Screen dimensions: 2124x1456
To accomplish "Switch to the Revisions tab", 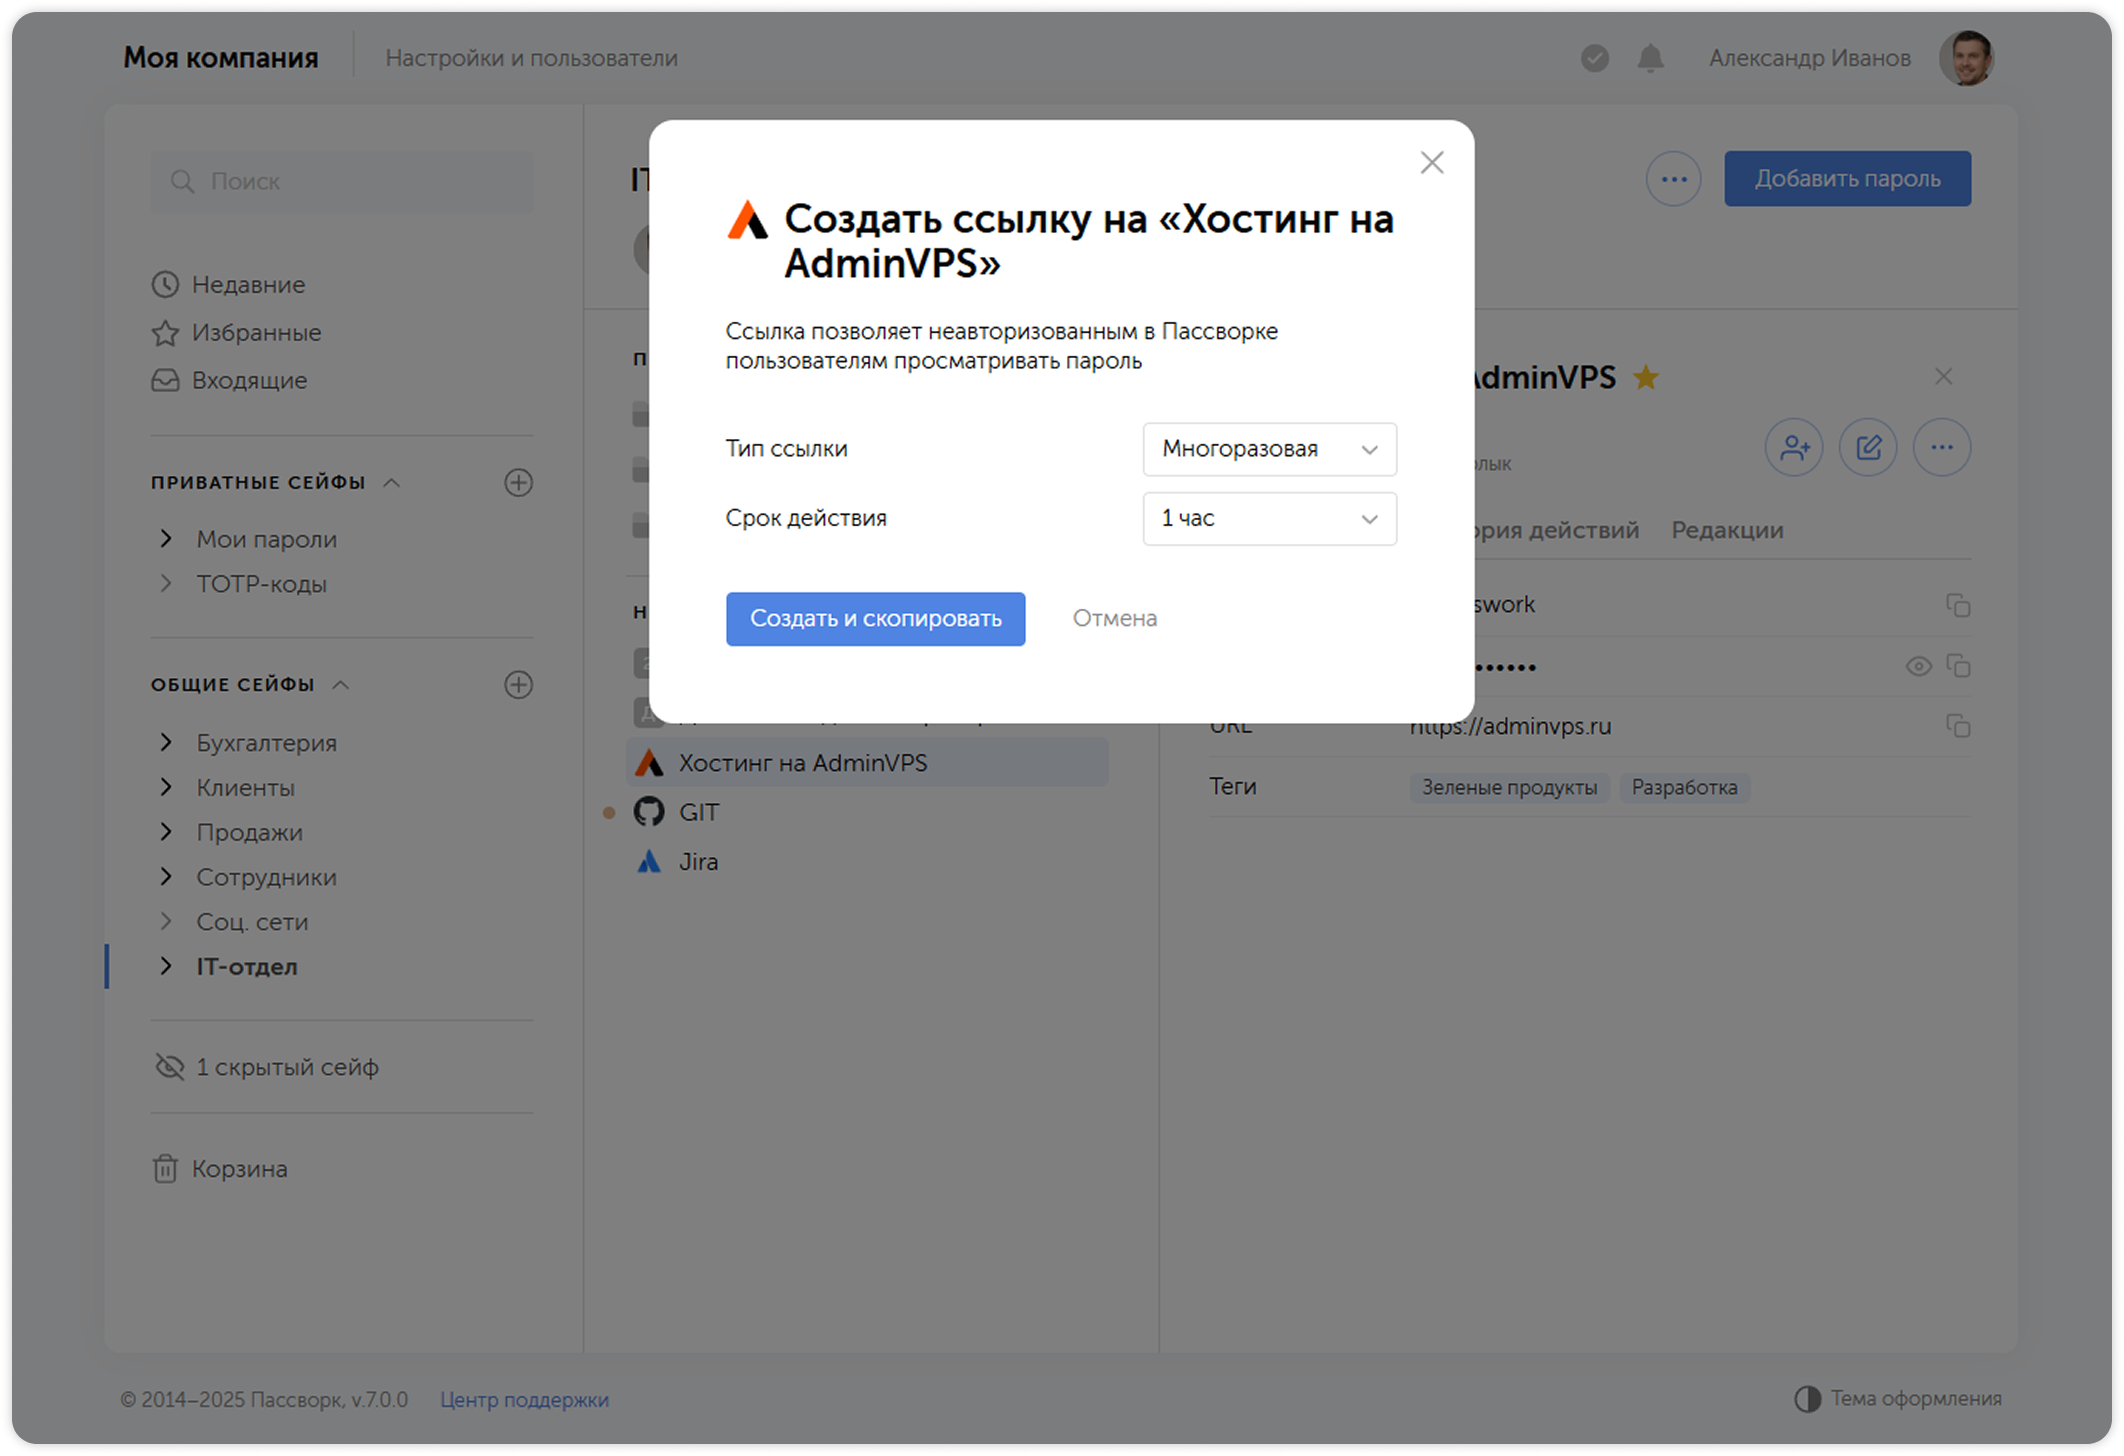I will tap(1727, 530).
